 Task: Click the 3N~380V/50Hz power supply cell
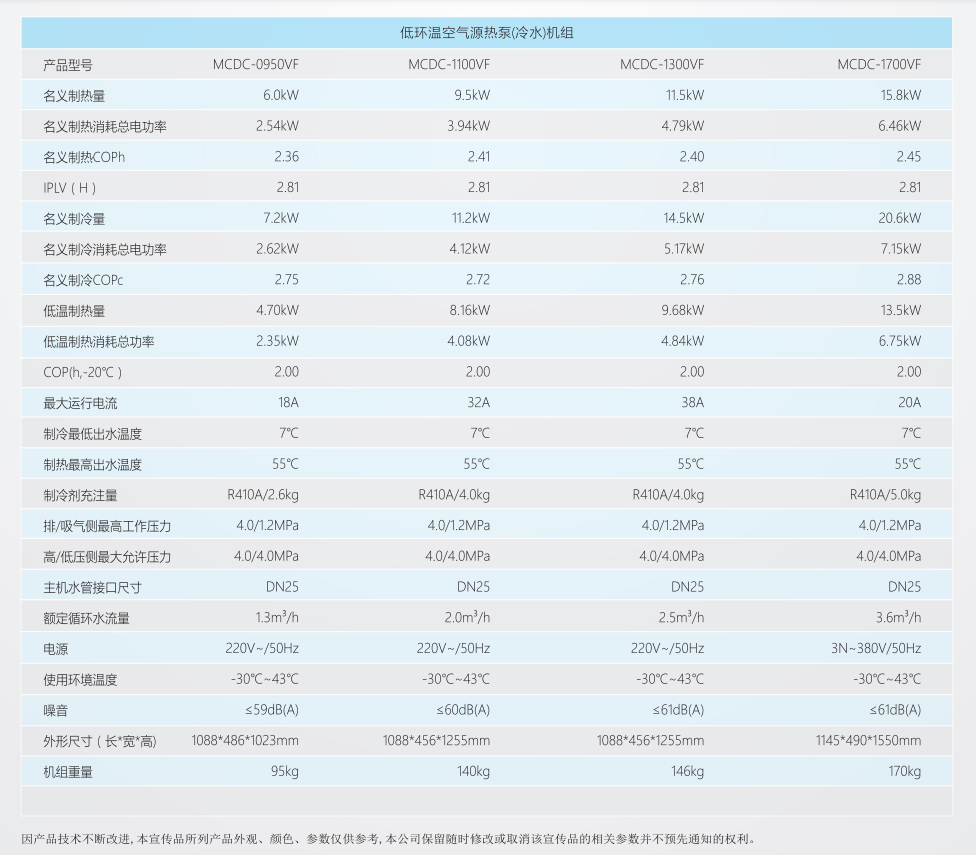875,649
